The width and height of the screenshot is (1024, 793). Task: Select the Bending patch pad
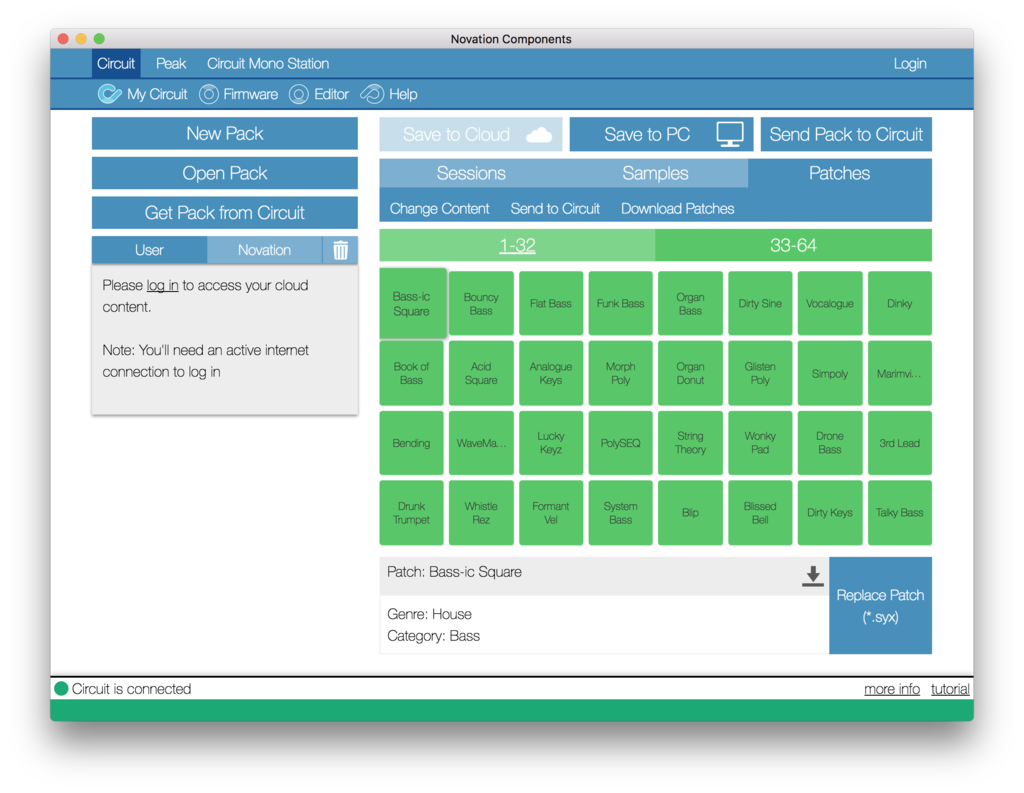pos(411,443)
